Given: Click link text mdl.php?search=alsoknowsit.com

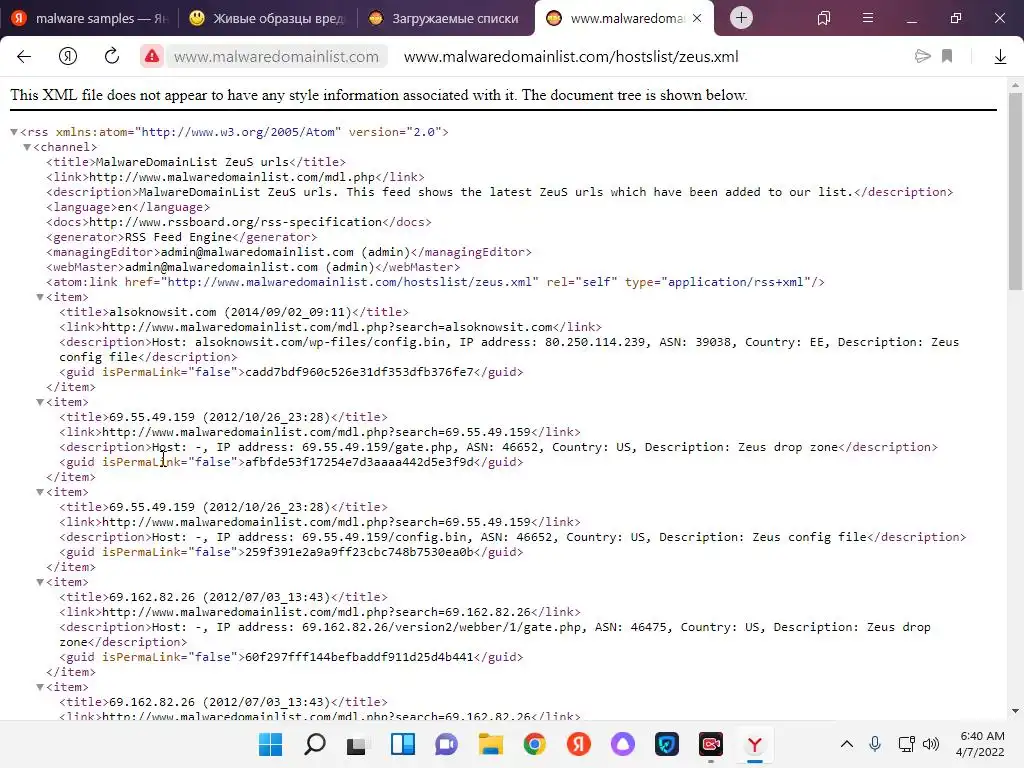Looking at the screenshot, I should click(x=328, y=327).
